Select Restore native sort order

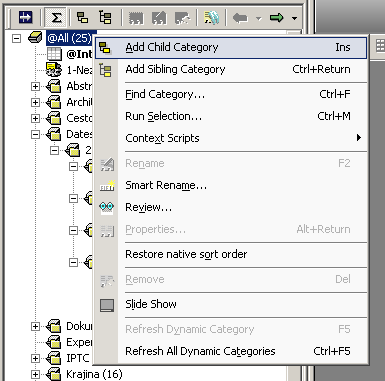pyautogui.click(x=231, y=254)
